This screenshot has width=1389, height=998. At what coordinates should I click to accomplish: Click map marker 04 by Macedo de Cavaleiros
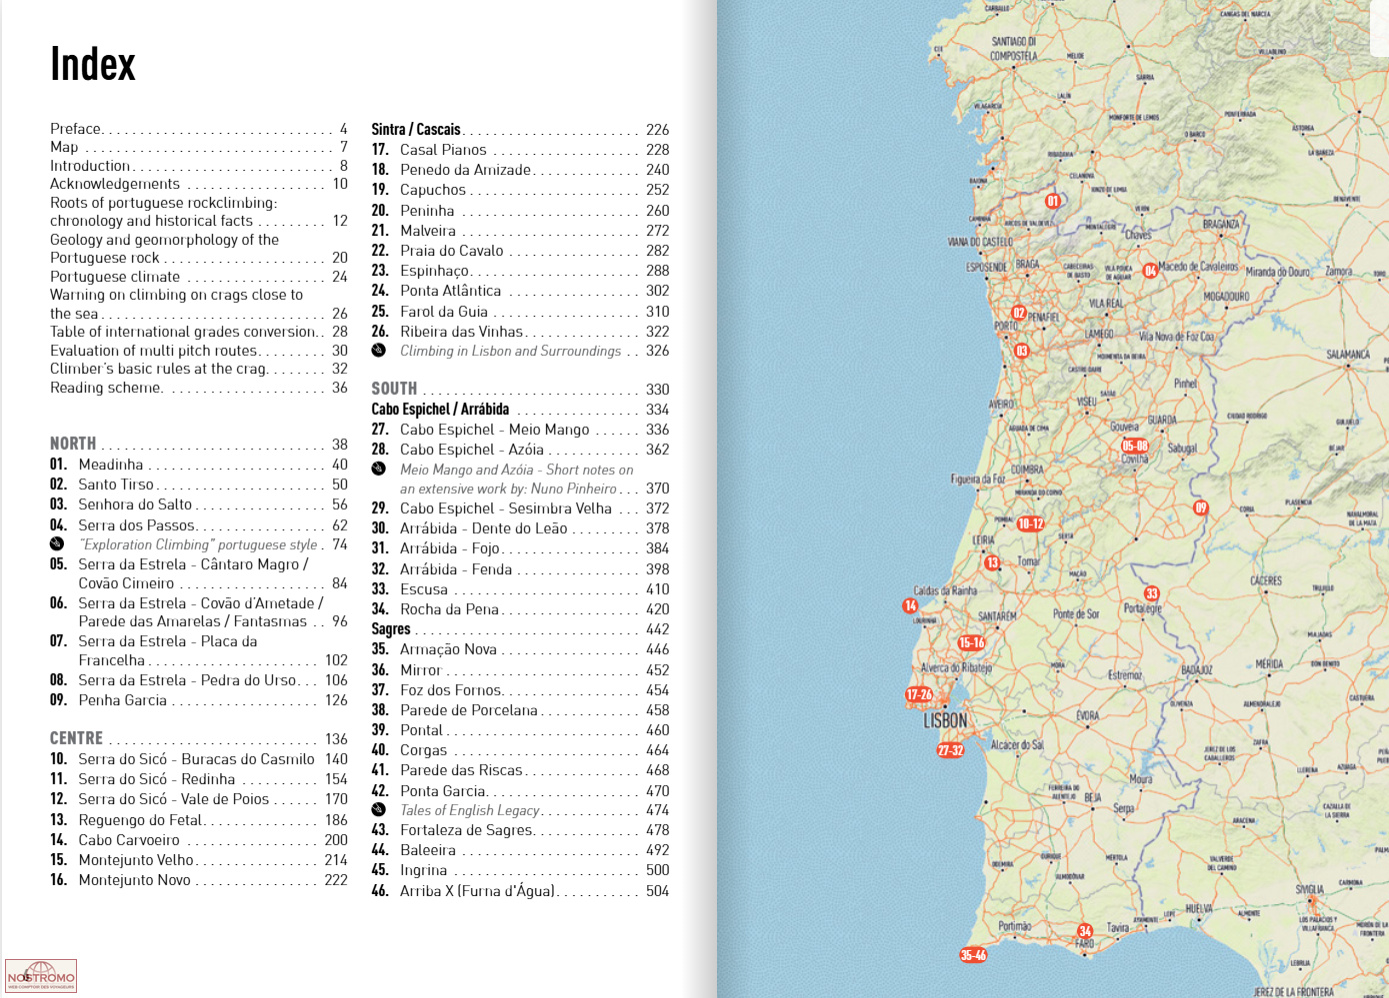coord(1150,270)
